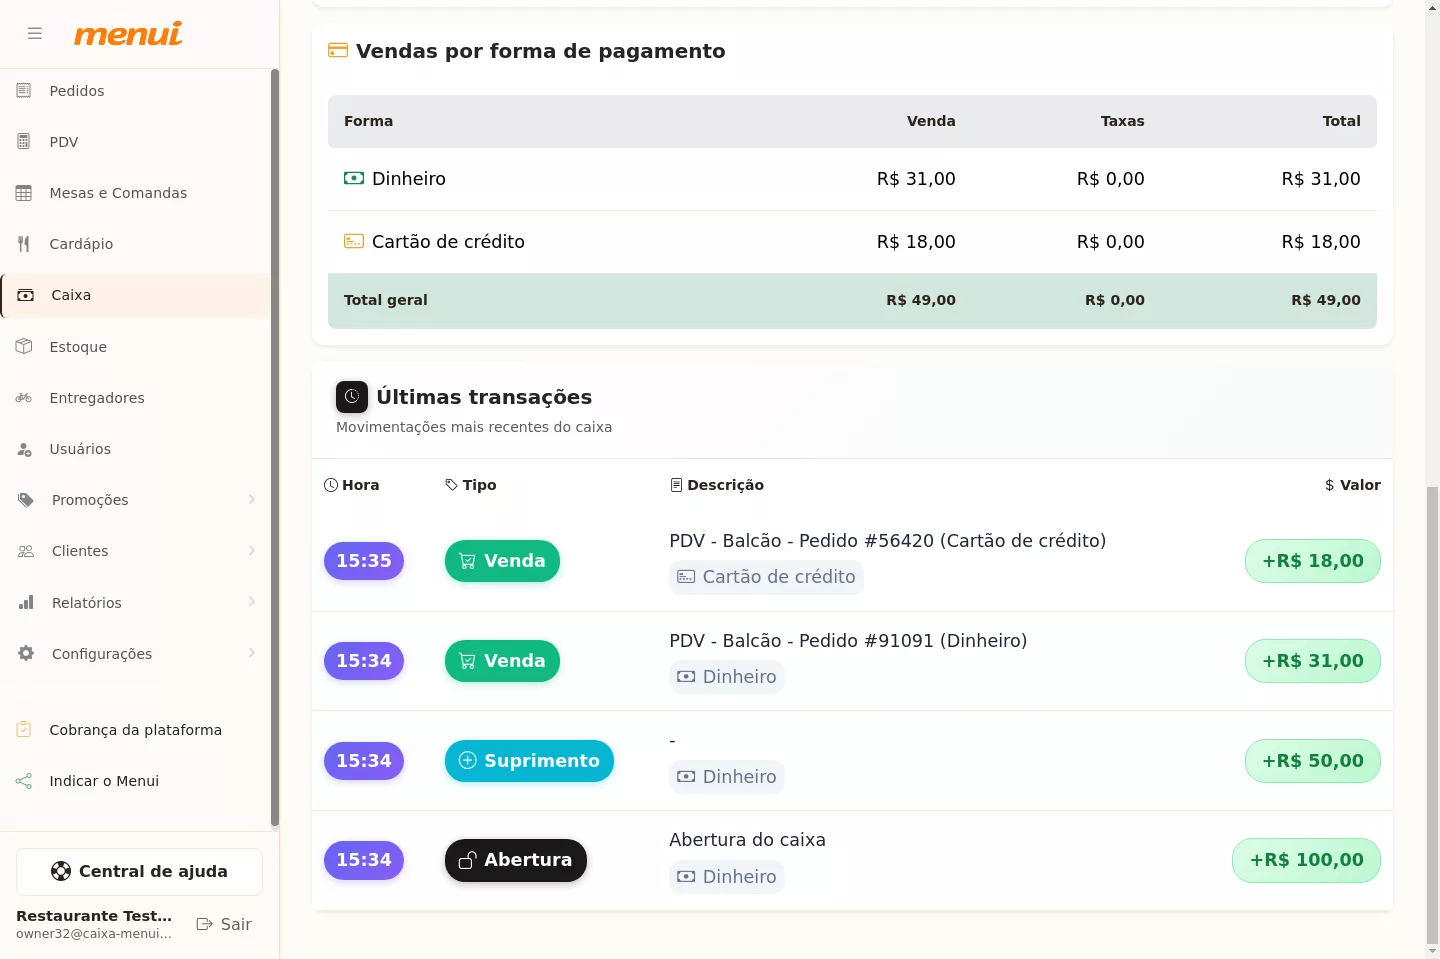The height and width of the screenshot is (959, 1440).
Task: Click the Total geral row label
Action: [386, 300]
